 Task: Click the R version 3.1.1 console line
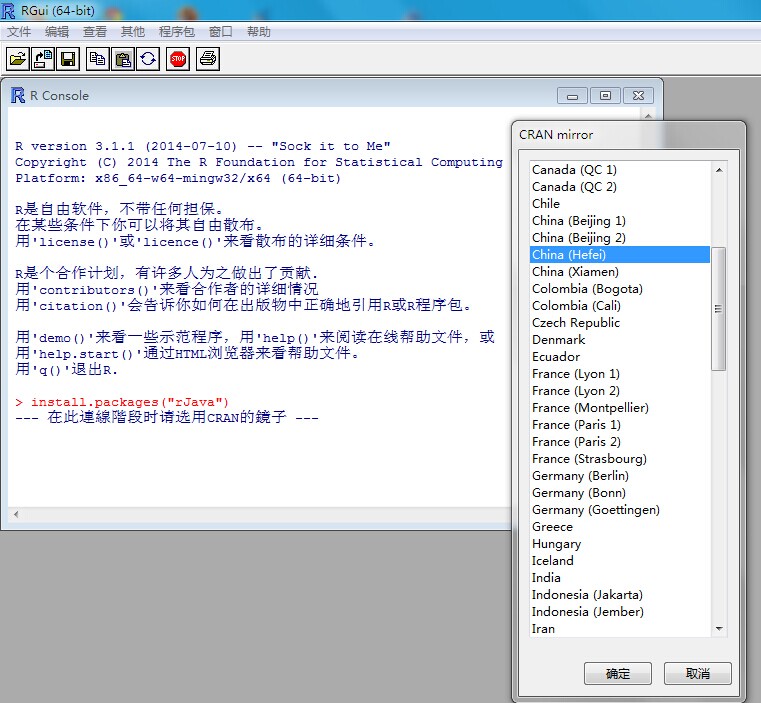[203, 146]
